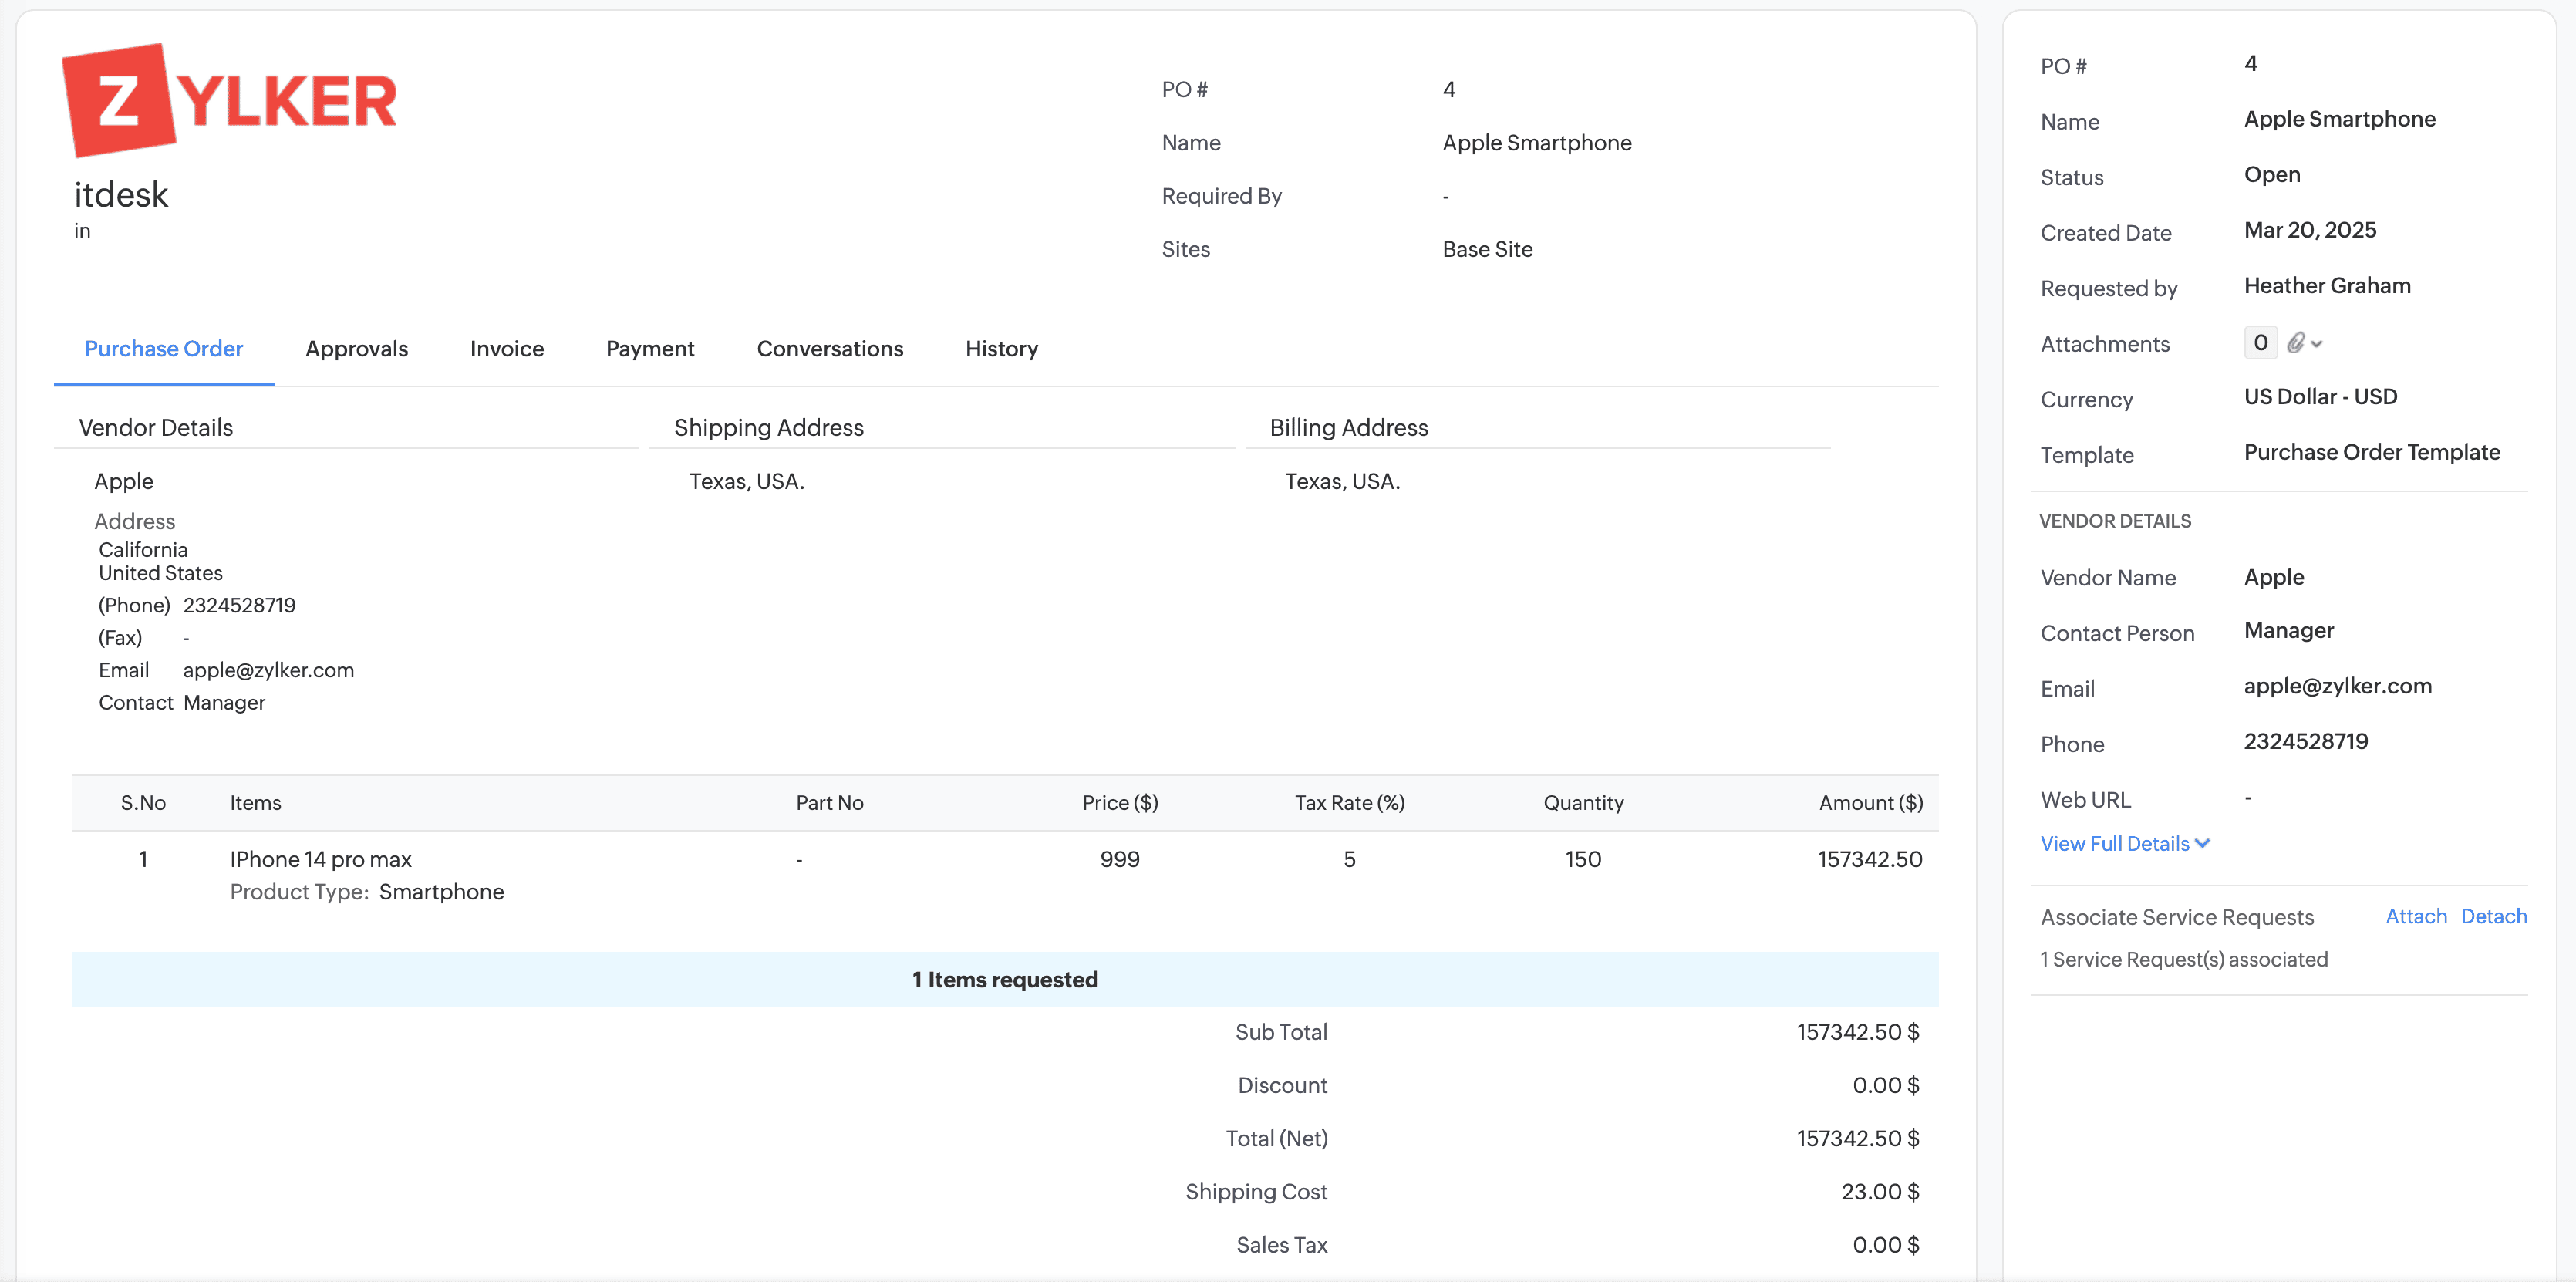Screen dimensions: 2576x1282
Task: Click the Currency value US Dollar - USD
Action: pos(2320,396)
